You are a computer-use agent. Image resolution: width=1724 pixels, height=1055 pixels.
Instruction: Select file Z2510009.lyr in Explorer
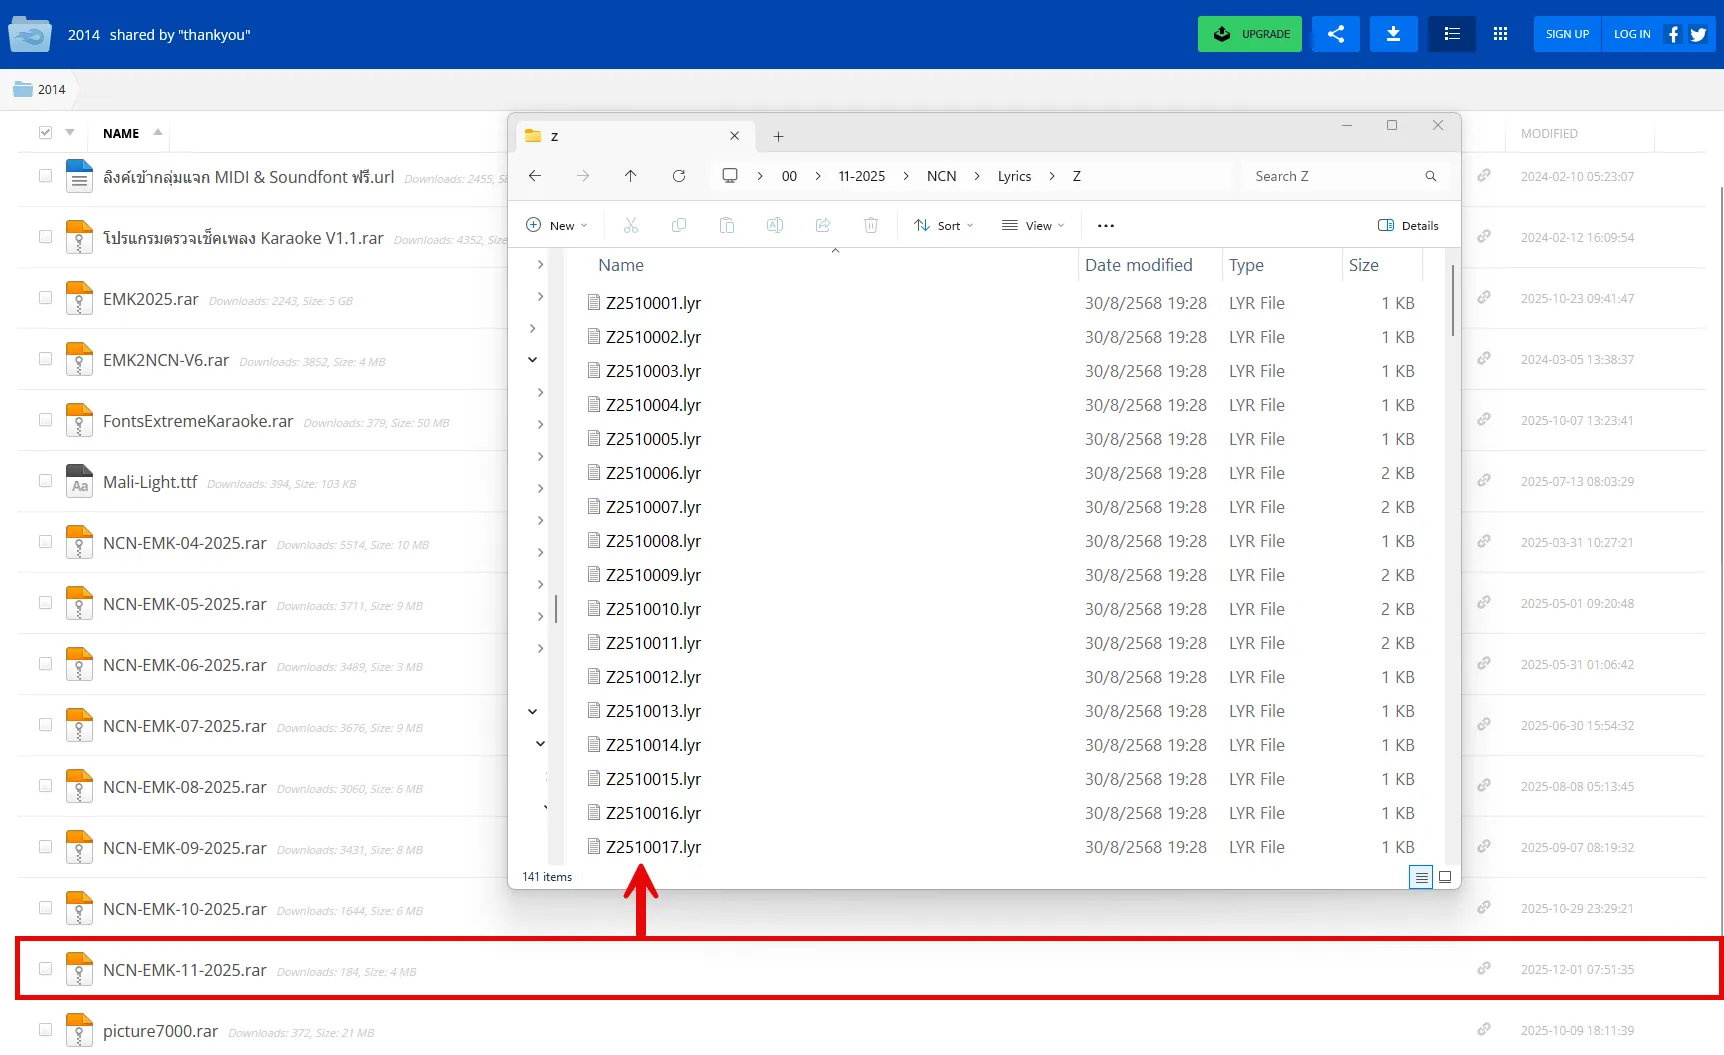coord(653,575)
